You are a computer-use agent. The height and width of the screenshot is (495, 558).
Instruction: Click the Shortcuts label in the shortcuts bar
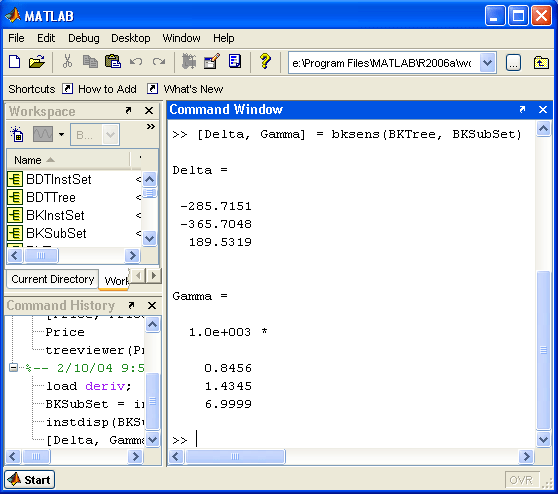click(x=32, y=89)
